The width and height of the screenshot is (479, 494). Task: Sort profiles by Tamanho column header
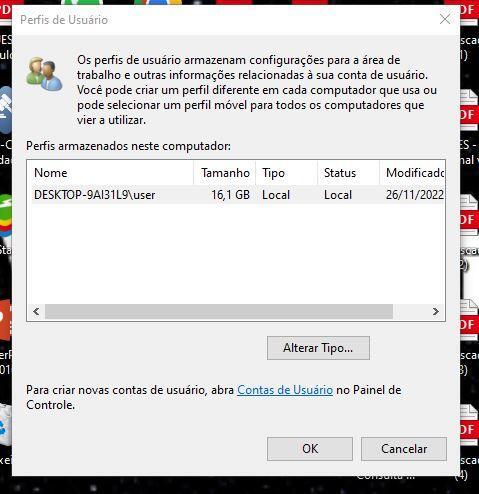pyautogui.click(x=224, y=173)
